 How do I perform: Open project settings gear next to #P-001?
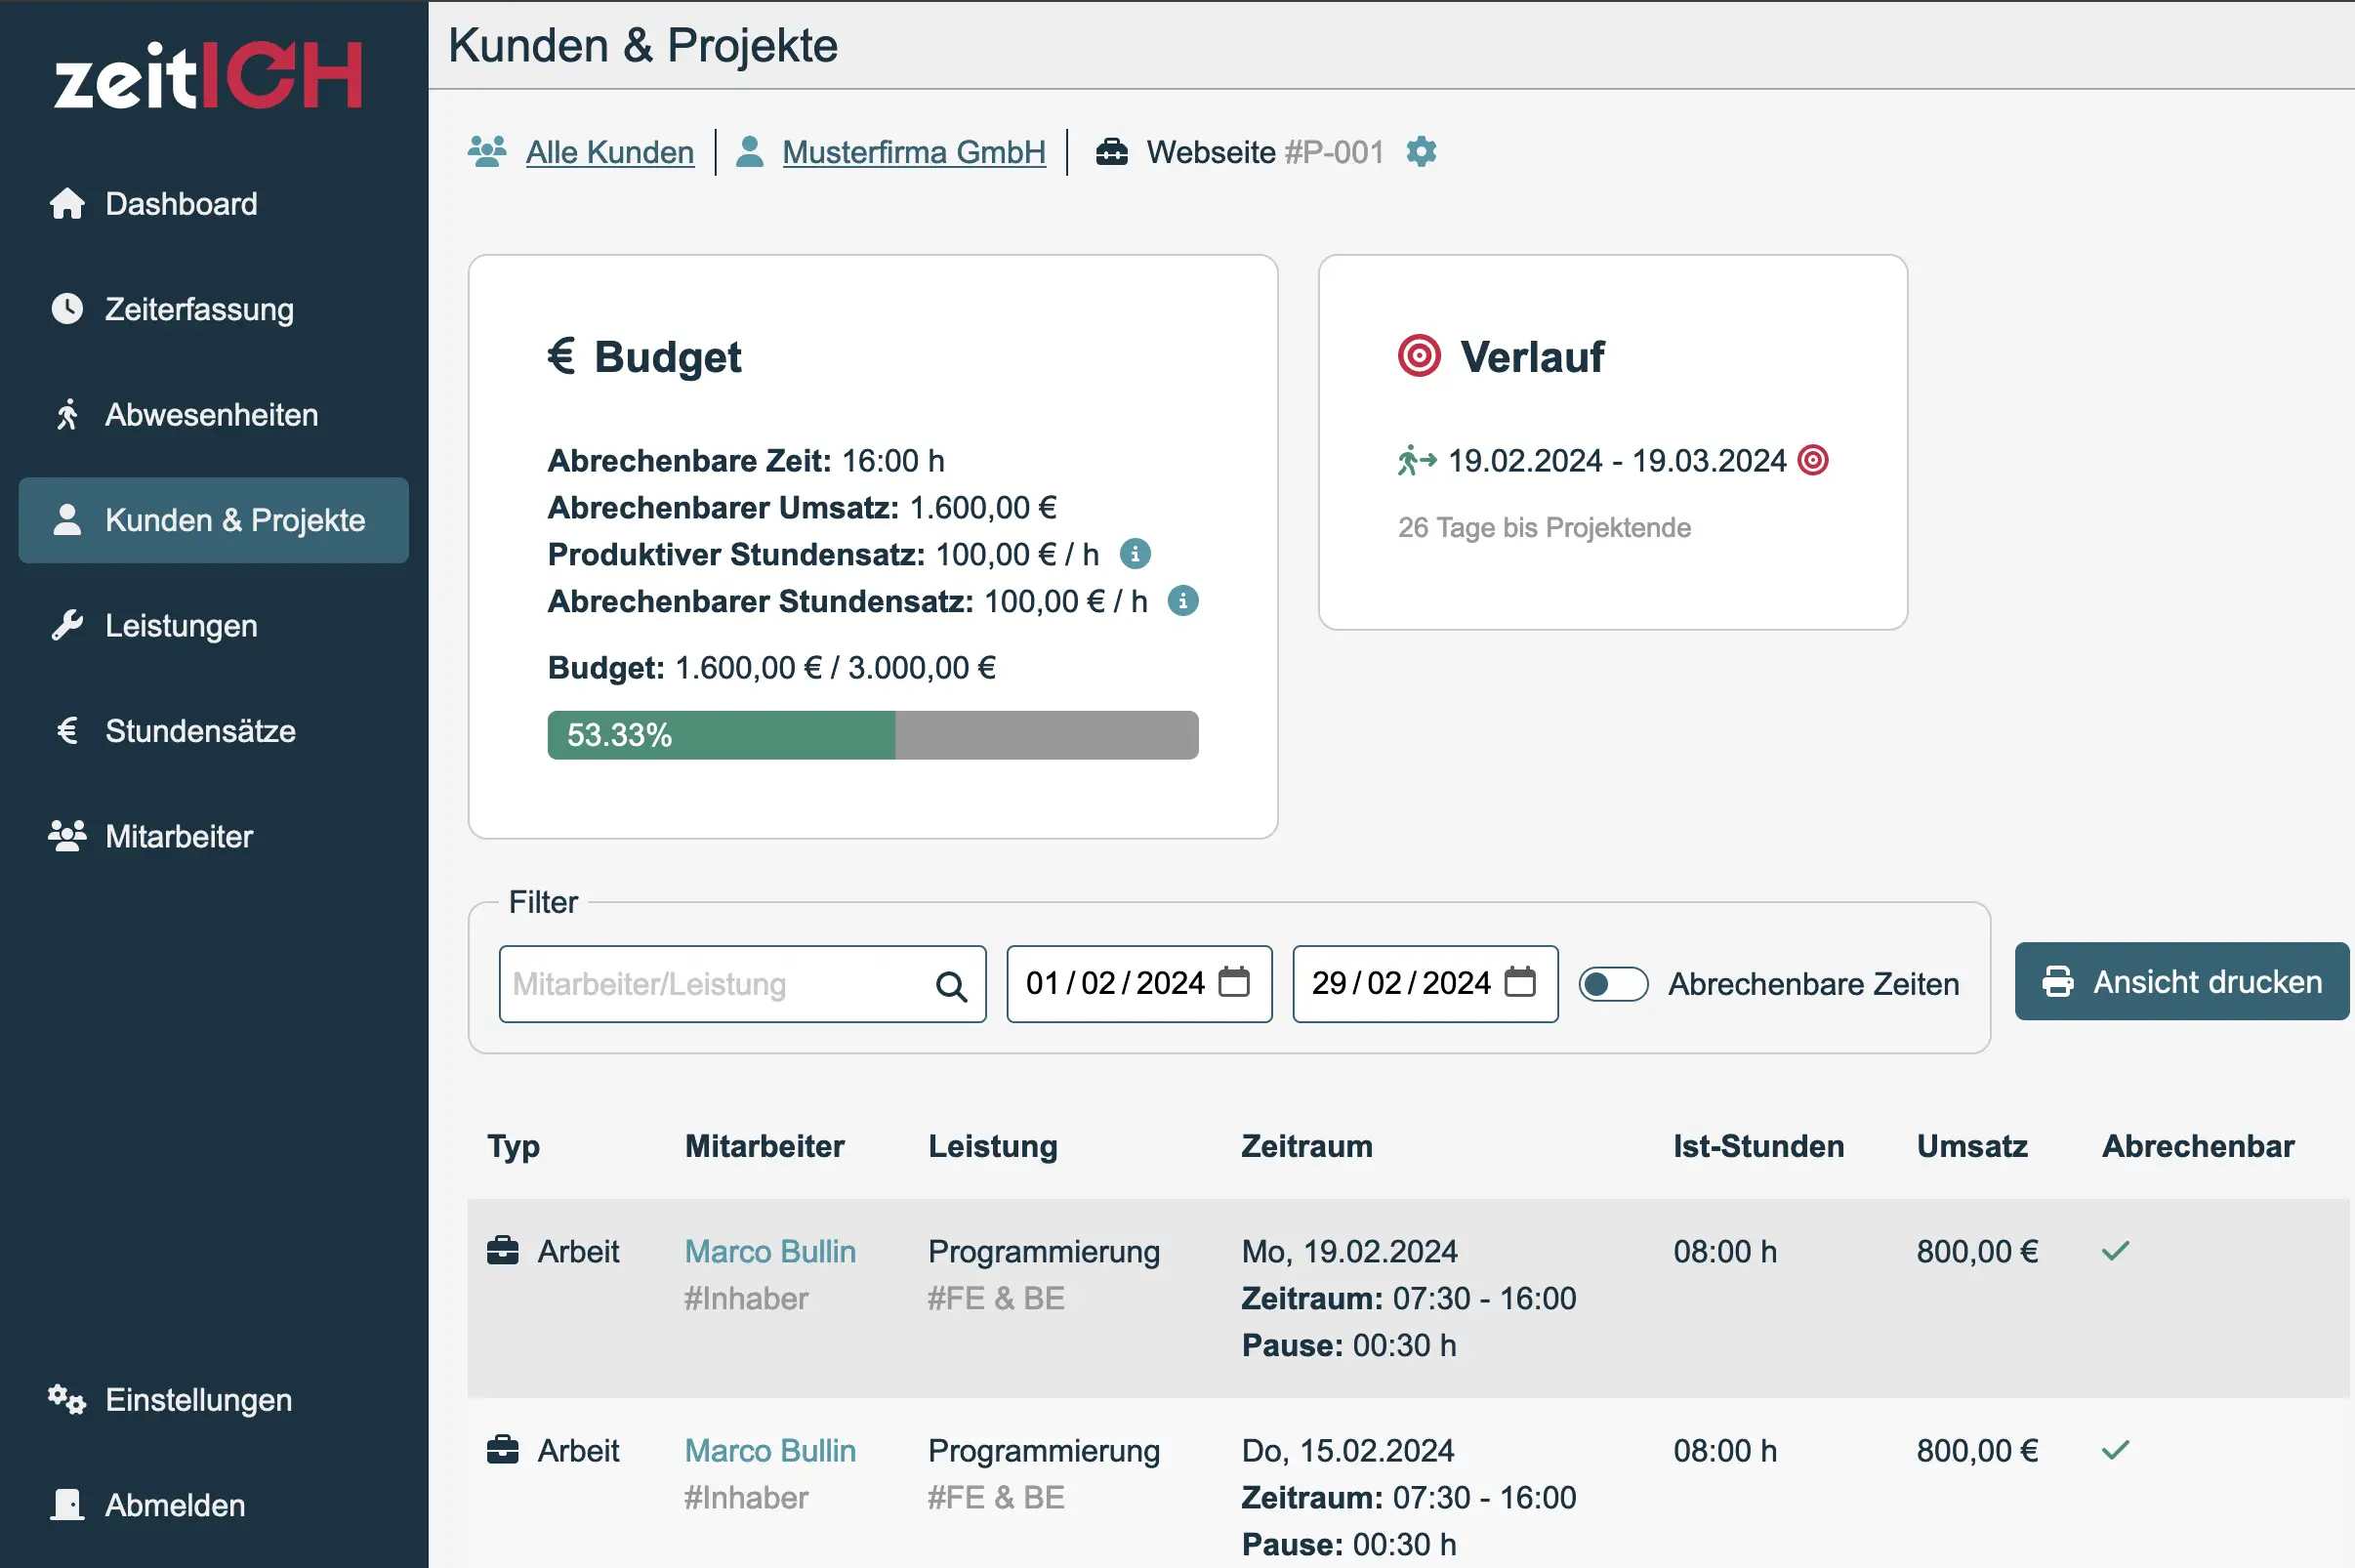(x=1421, y=152)
